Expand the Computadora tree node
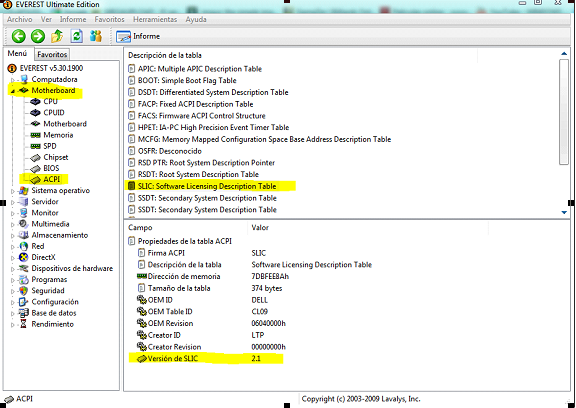 point(12,80)
